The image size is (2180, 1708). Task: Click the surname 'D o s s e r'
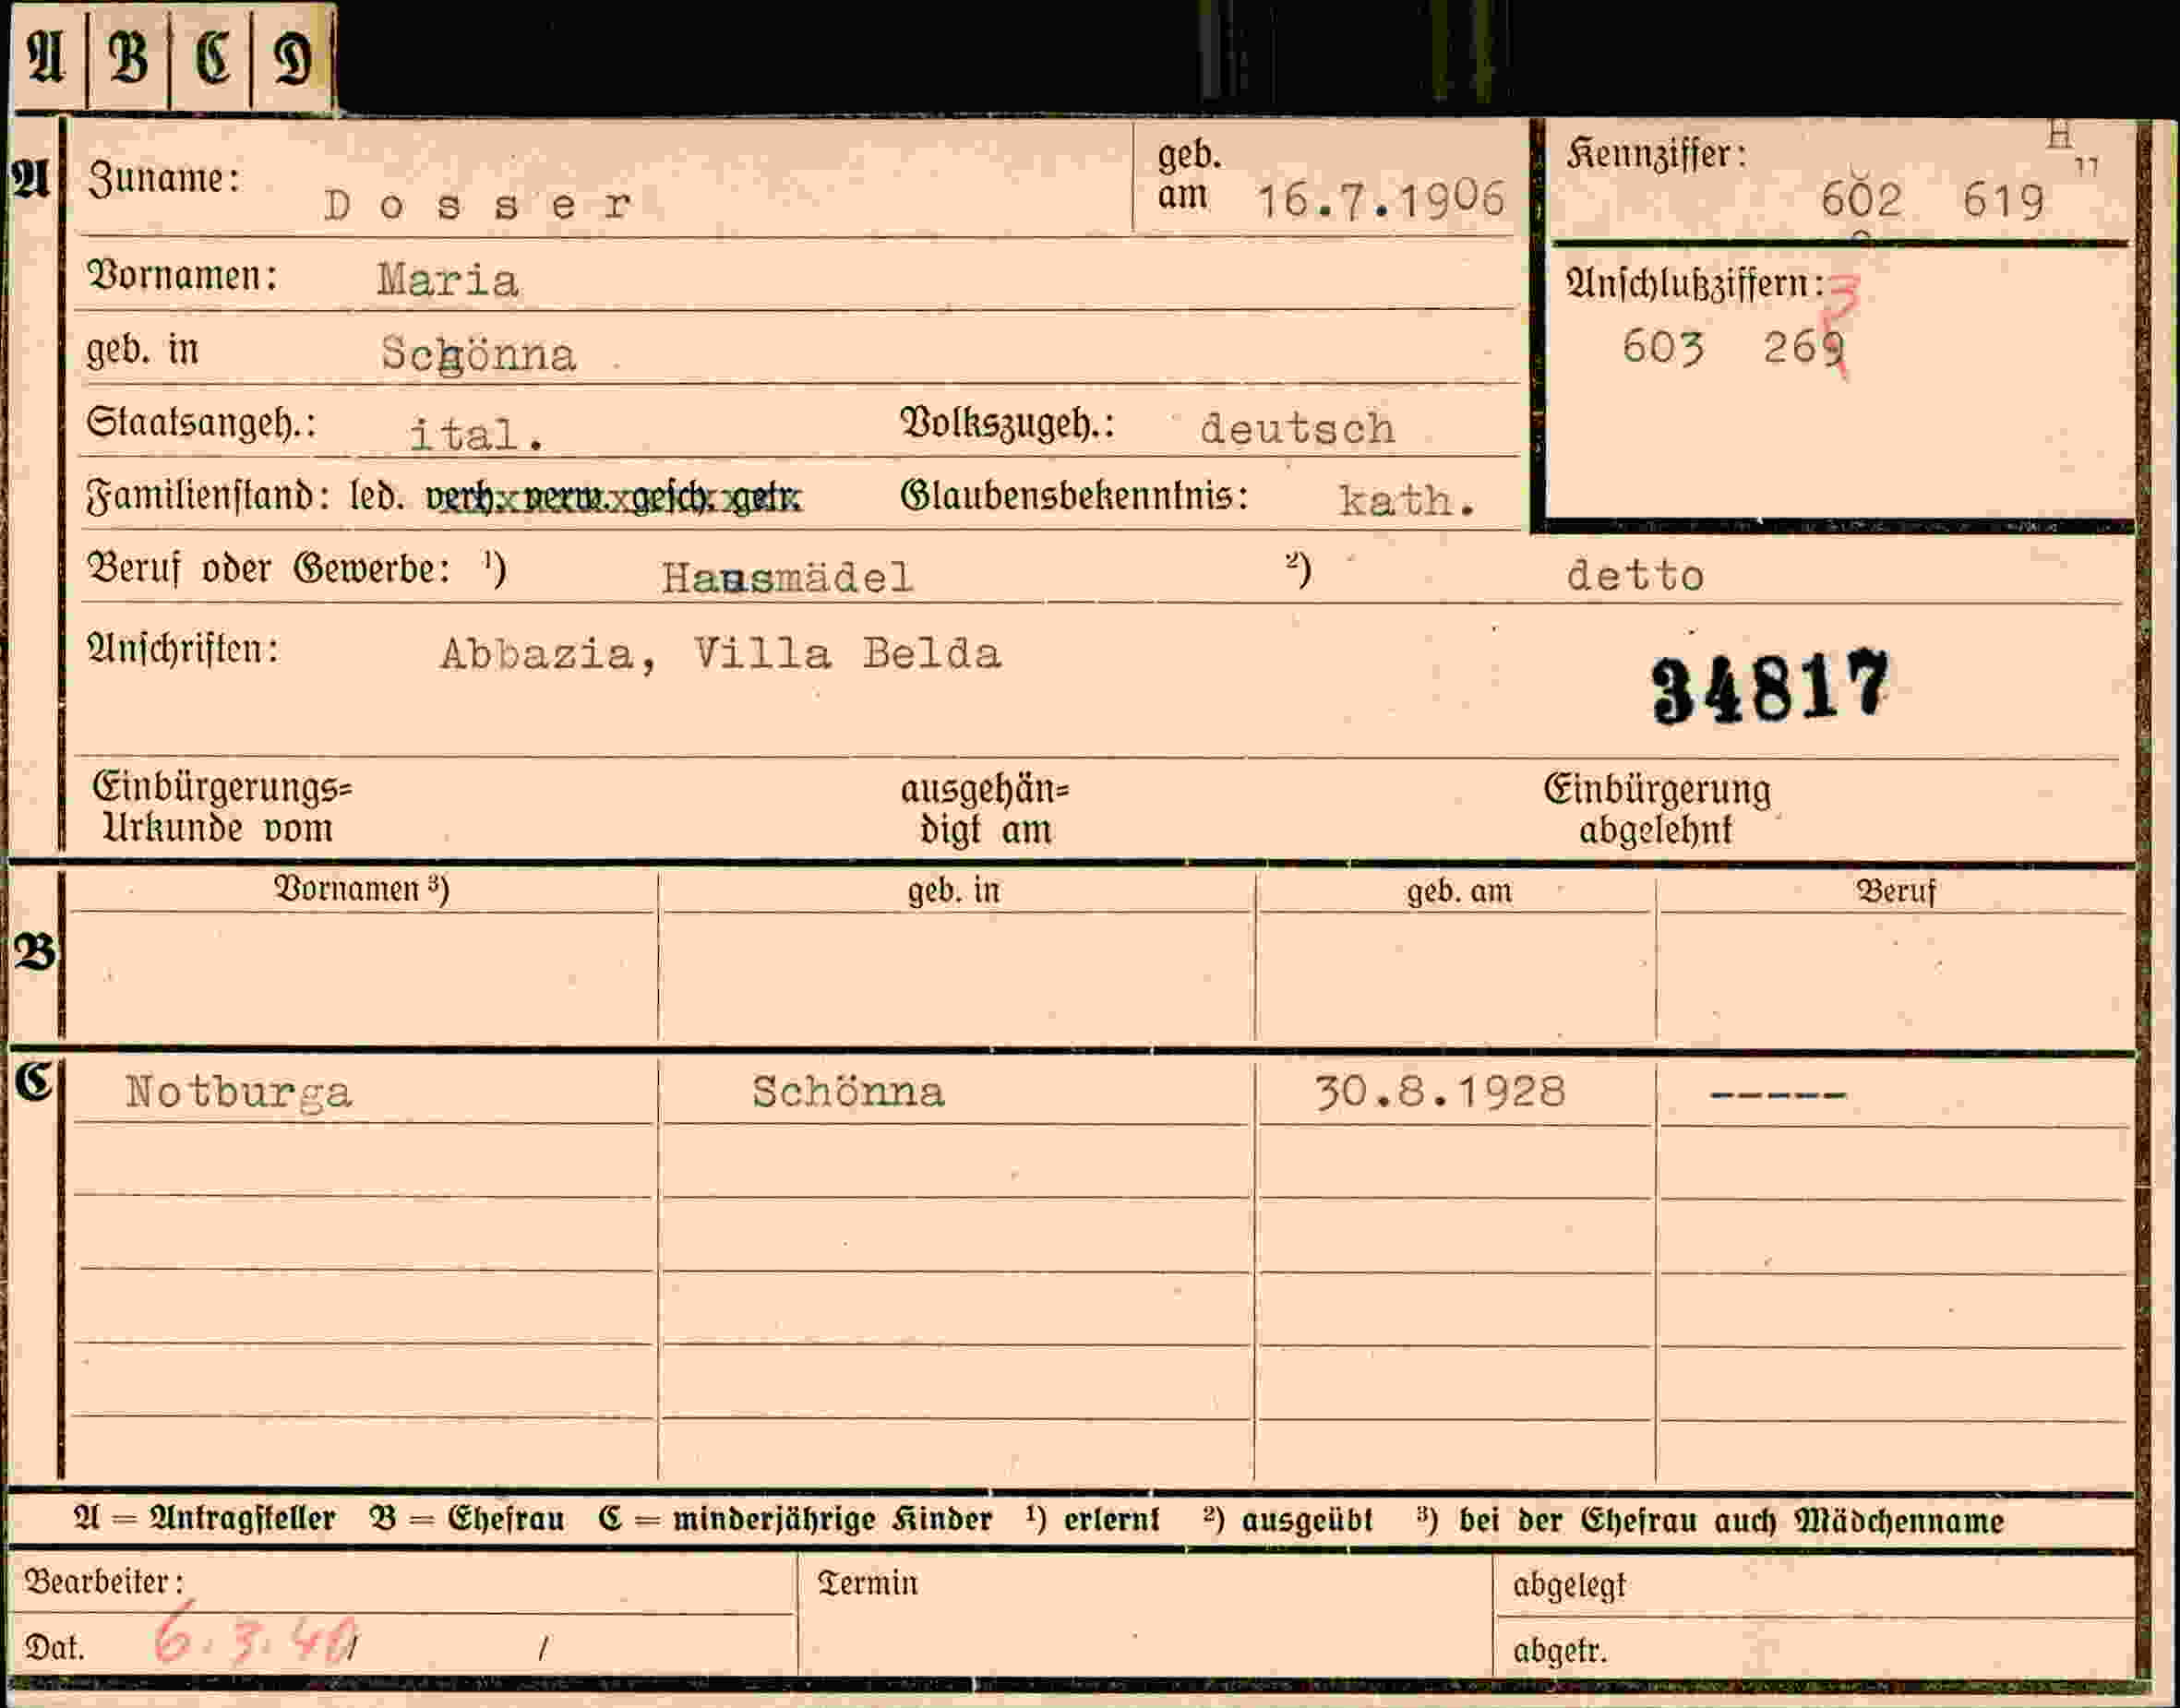(x=478, y=205)
